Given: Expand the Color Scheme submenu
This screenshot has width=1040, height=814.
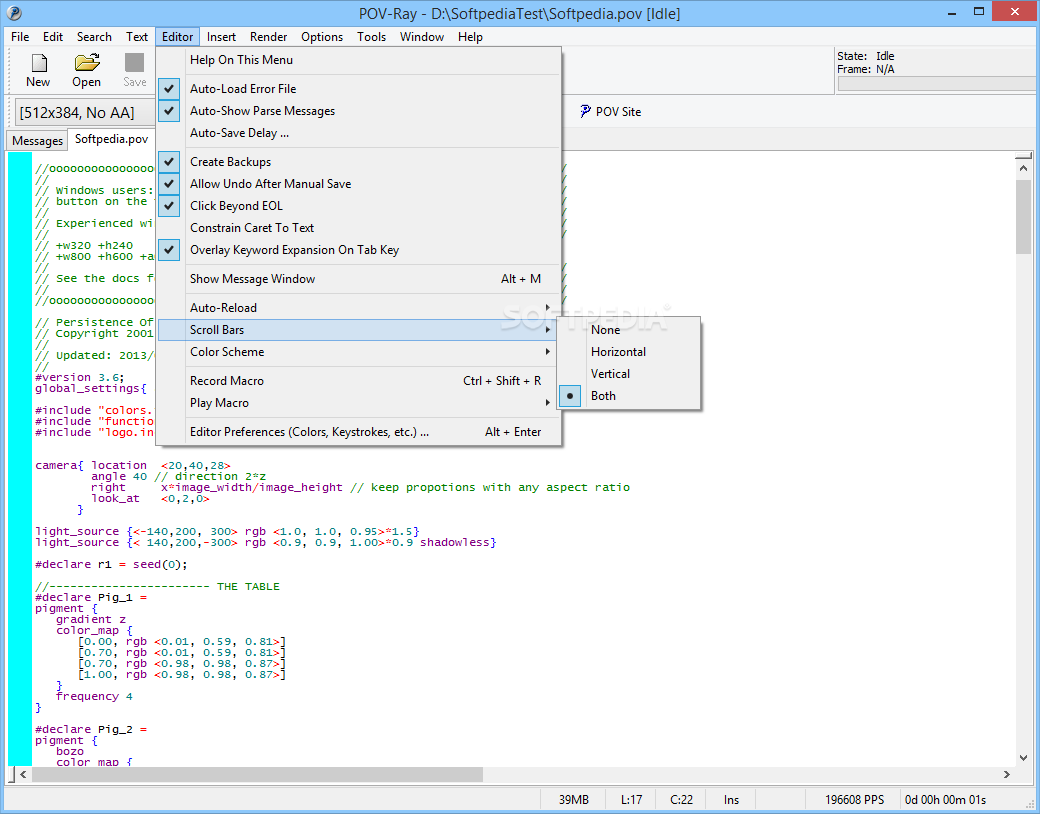Looking at the screenshot, I should [359, 352].
